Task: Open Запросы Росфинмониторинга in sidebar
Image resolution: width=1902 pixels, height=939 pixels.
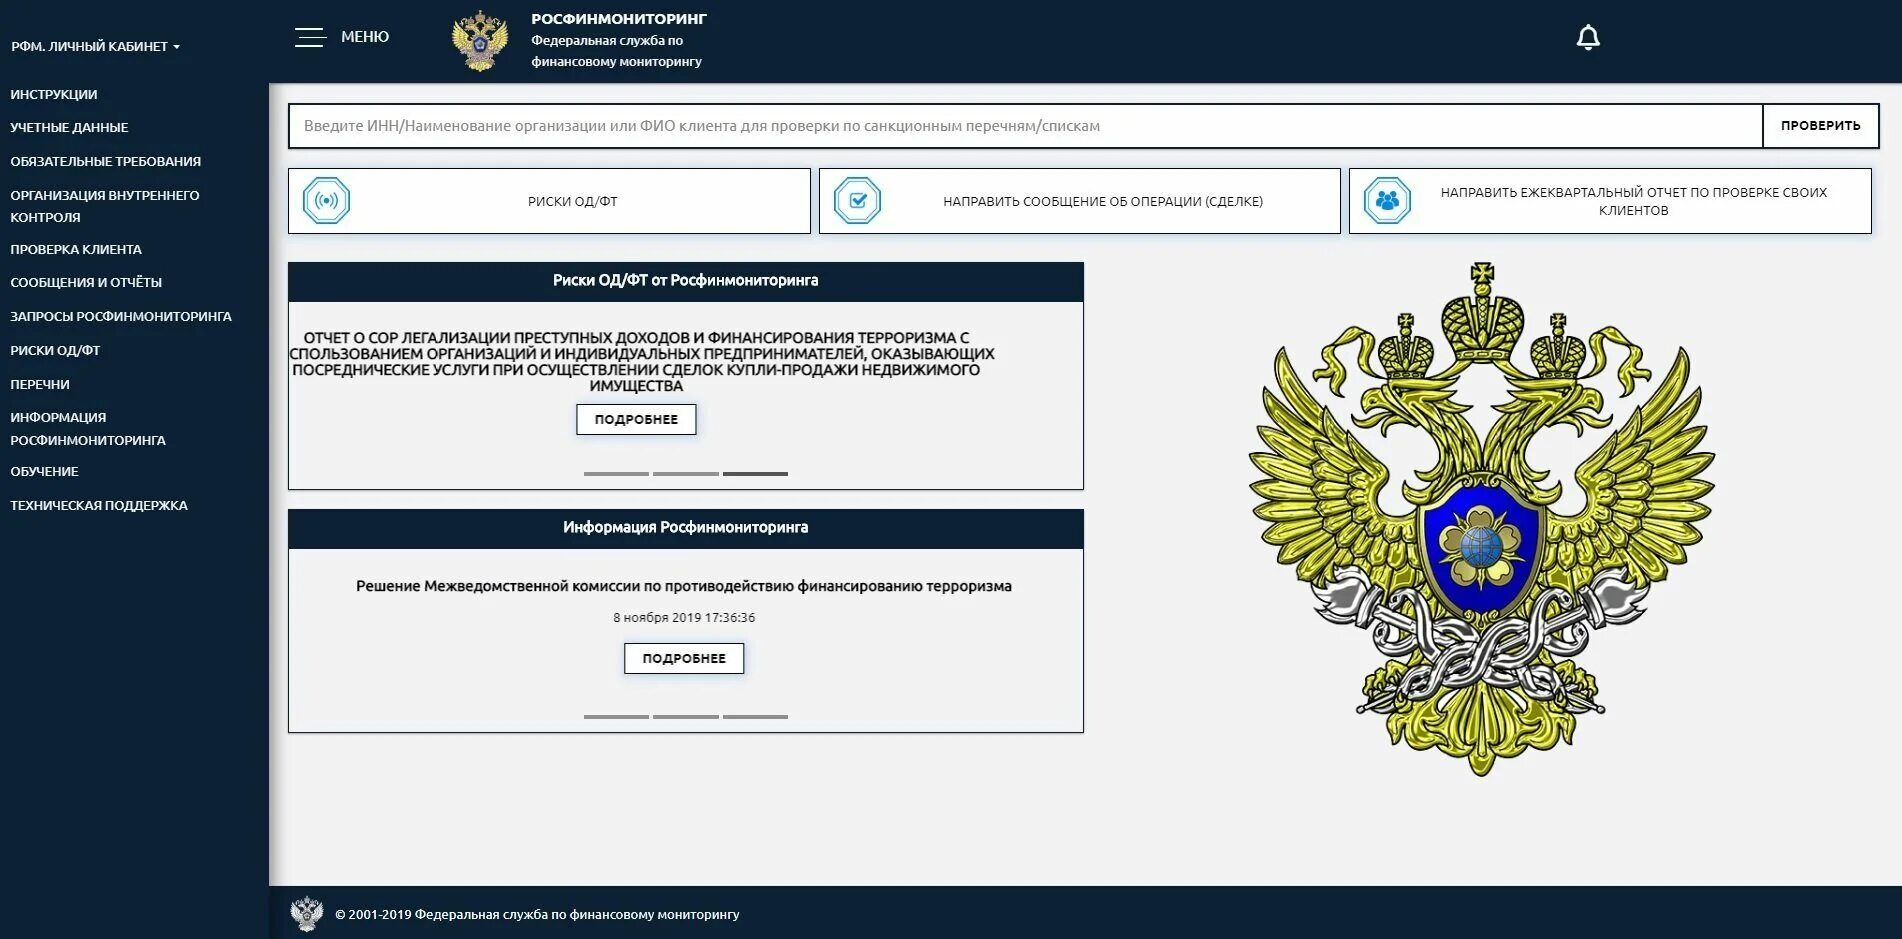Action: pyautogui.click(x=121, y=316)
